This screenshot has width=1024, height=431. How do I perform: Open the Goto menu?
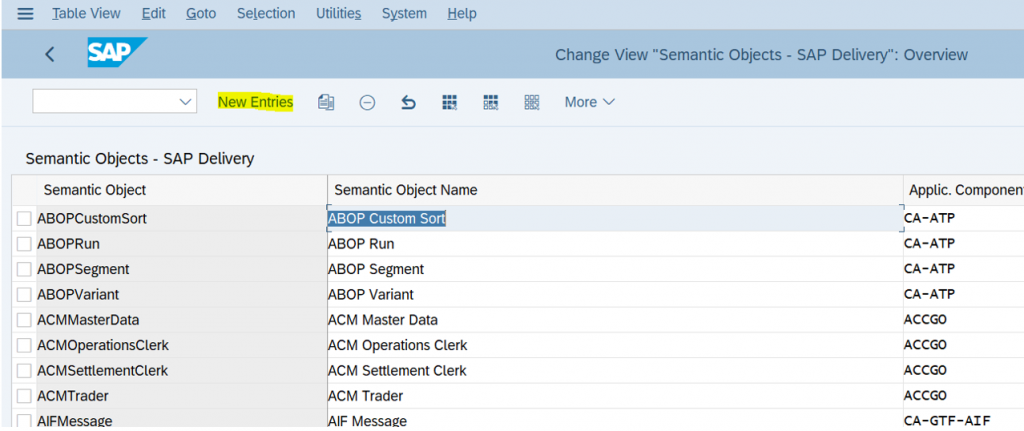[x=201, y=13]
